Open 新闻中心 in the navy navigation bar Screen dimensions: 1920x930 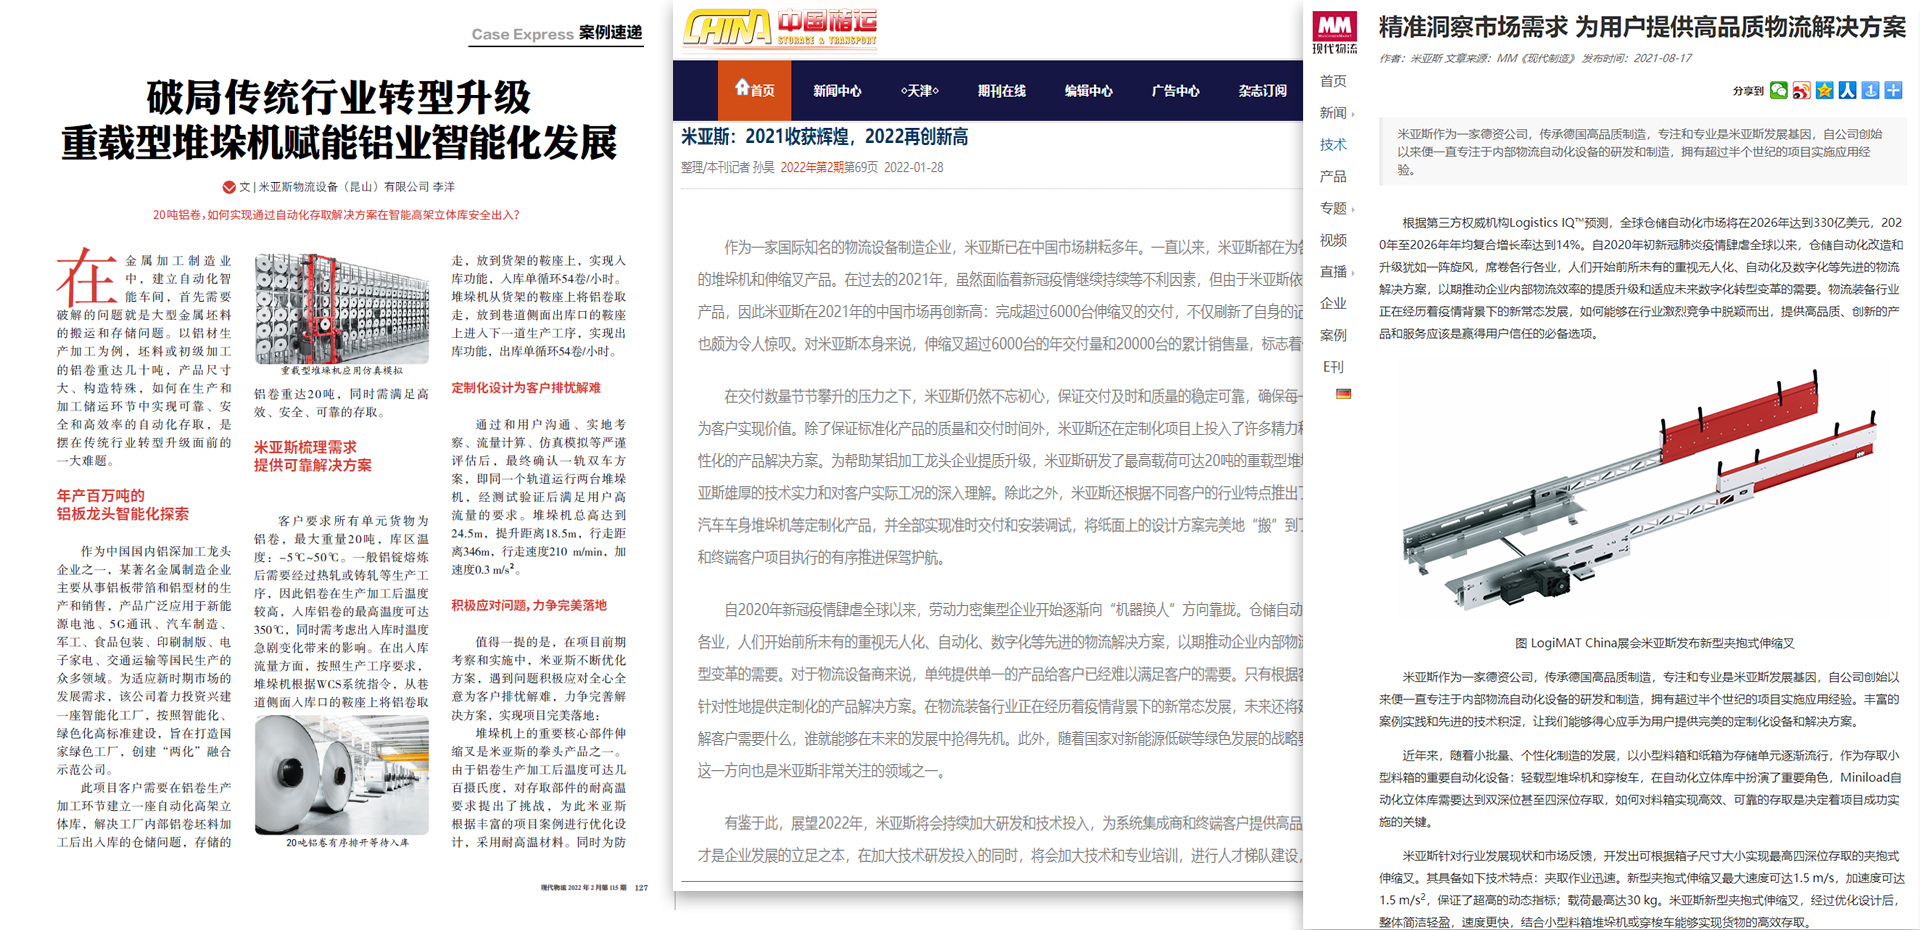[x=837, y=91]
